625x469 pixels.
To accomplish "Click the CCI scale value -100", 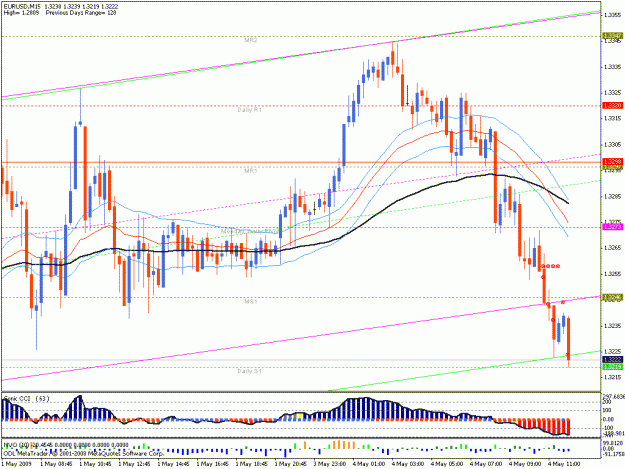I will click(608, 428).
